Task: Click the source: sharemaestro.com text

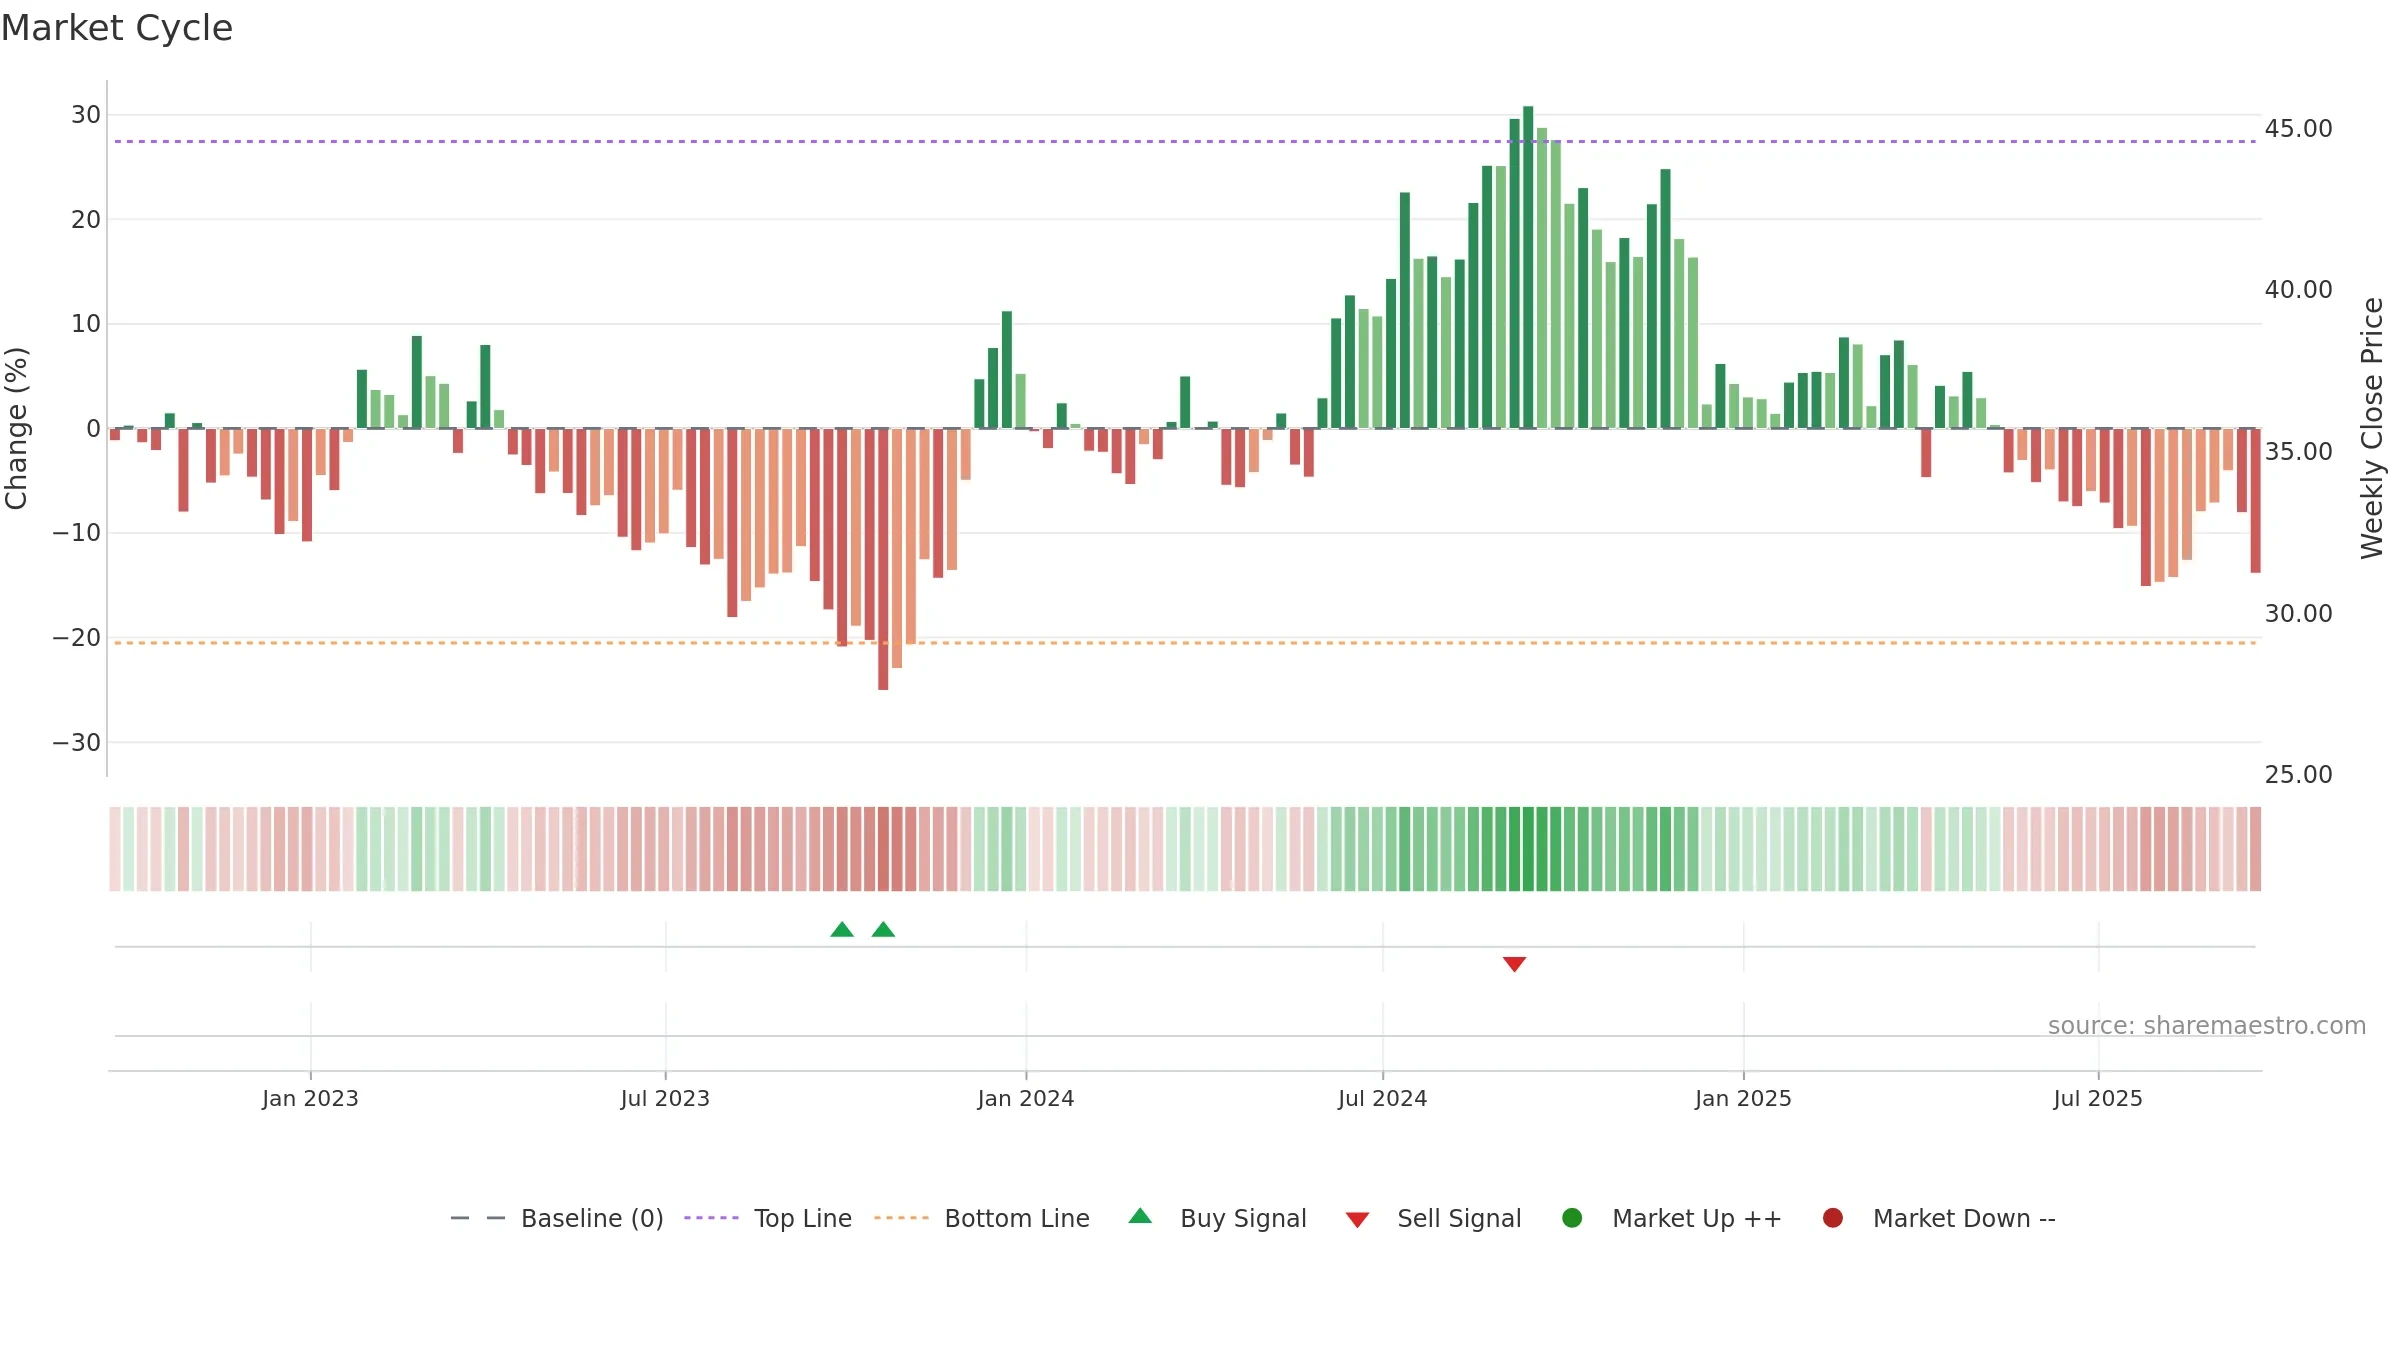Action: (2207, 1026)
